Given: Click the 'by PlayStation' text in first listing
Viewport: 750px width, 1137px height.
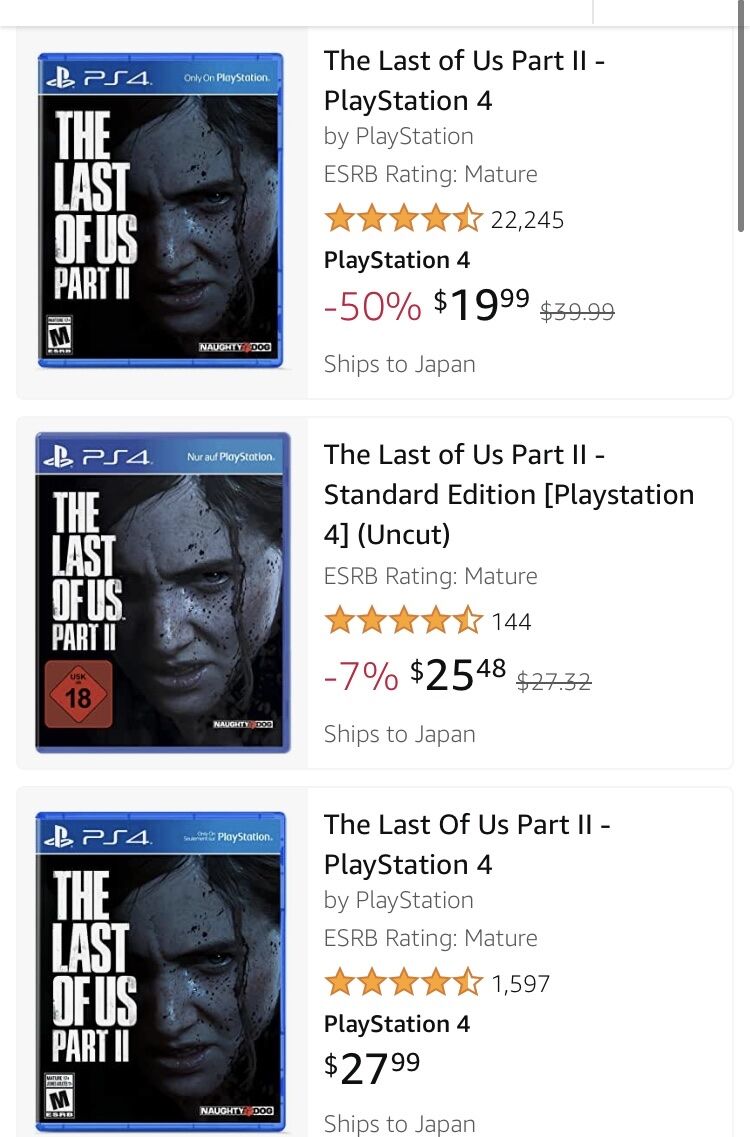Looking at the screenshot, I should click(398, 136).
